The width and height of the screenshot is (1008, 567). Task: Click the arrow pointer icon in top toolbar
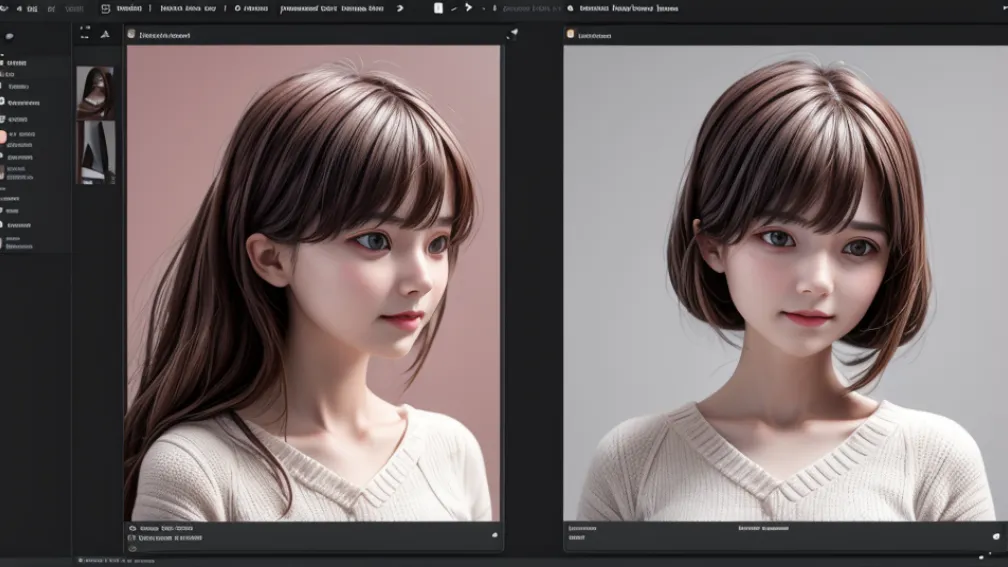469,8
